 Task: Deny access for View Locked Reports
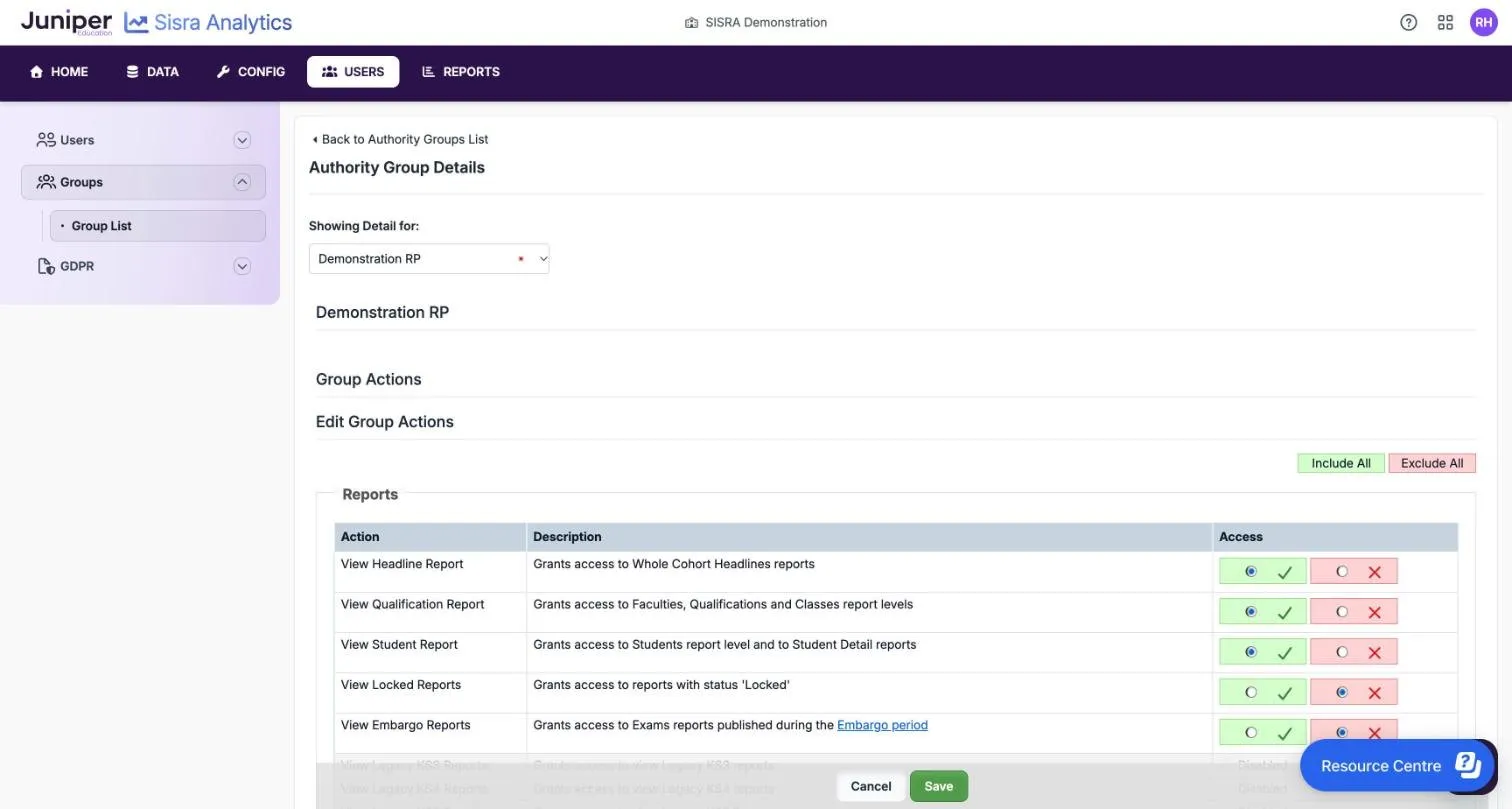[1342, 692]
